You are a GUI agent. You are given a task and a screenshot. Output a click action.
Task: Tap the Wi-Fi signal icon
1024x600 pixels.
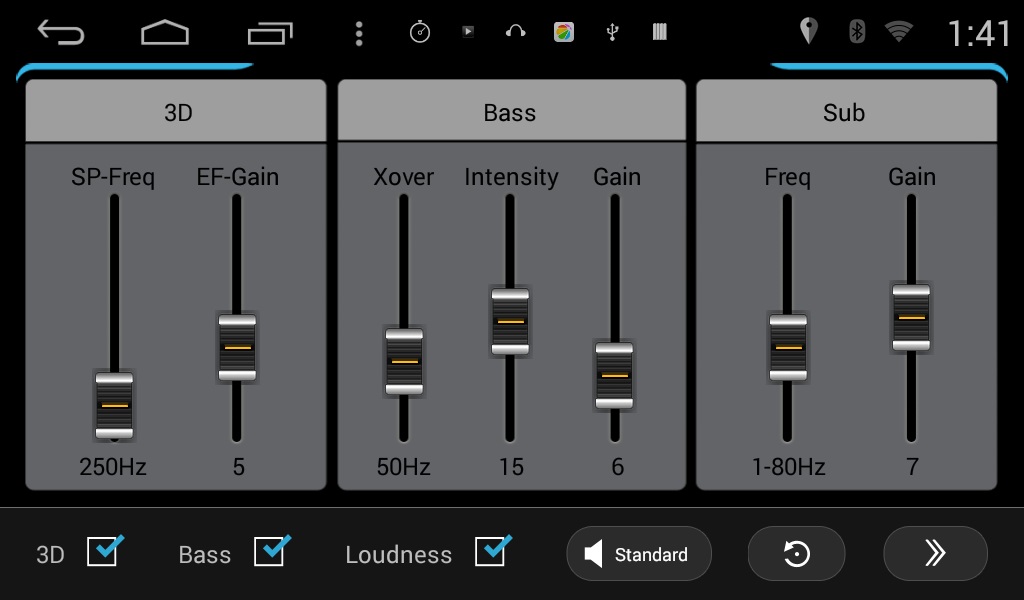click(x=899, y=31)
